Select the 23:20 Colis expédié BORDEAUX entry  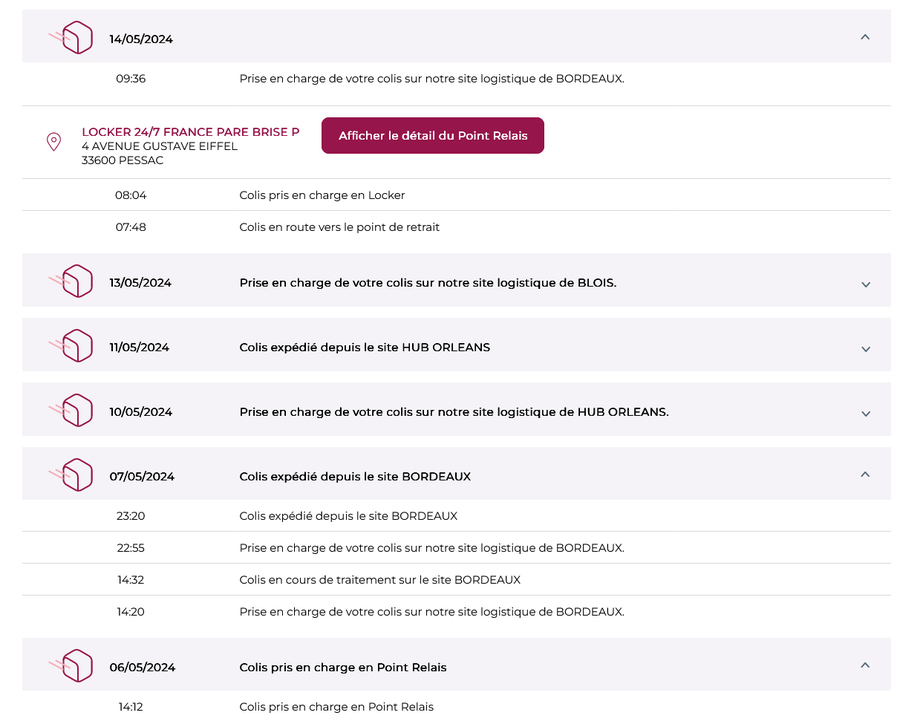pos(348,516)
